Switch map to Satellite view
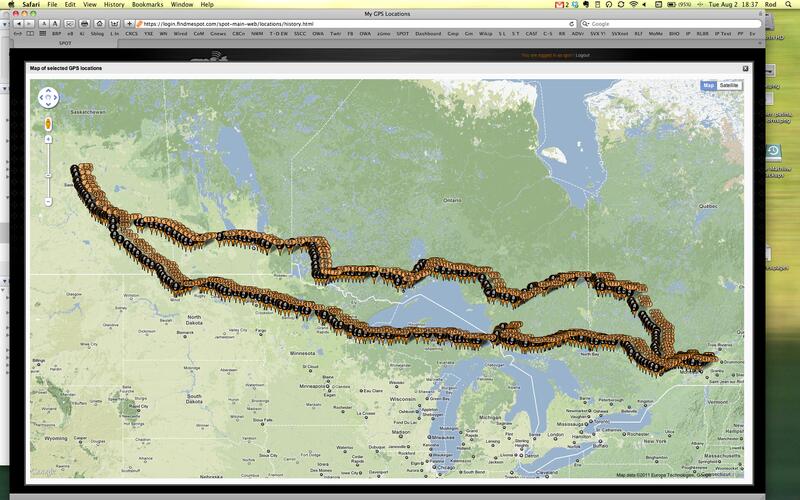Viewport: 800px width, 500px height. point(729,86)
